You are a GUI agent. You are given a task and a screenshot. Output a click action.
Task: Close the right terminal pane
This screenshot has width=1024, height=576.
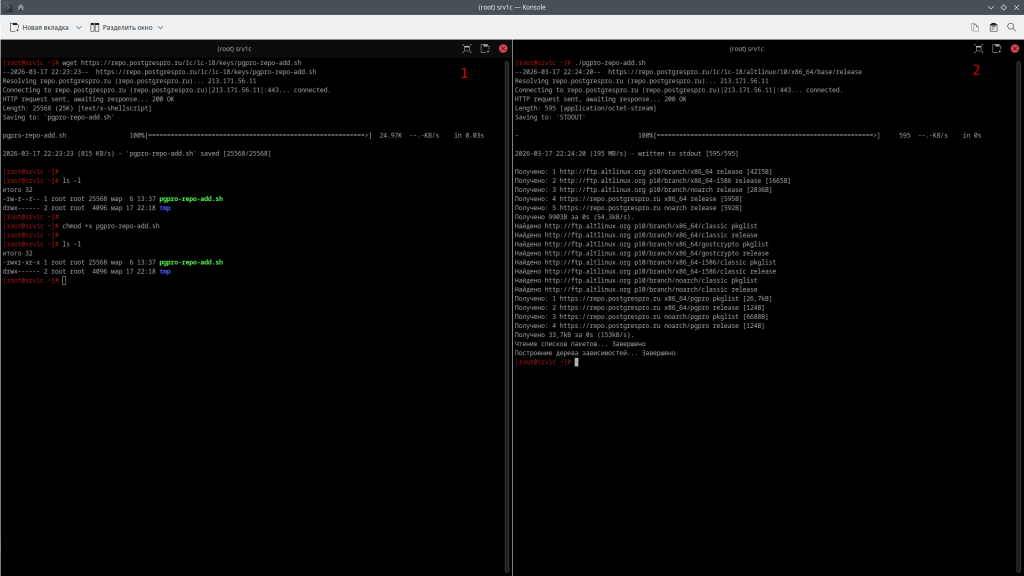pos(1015,48)
